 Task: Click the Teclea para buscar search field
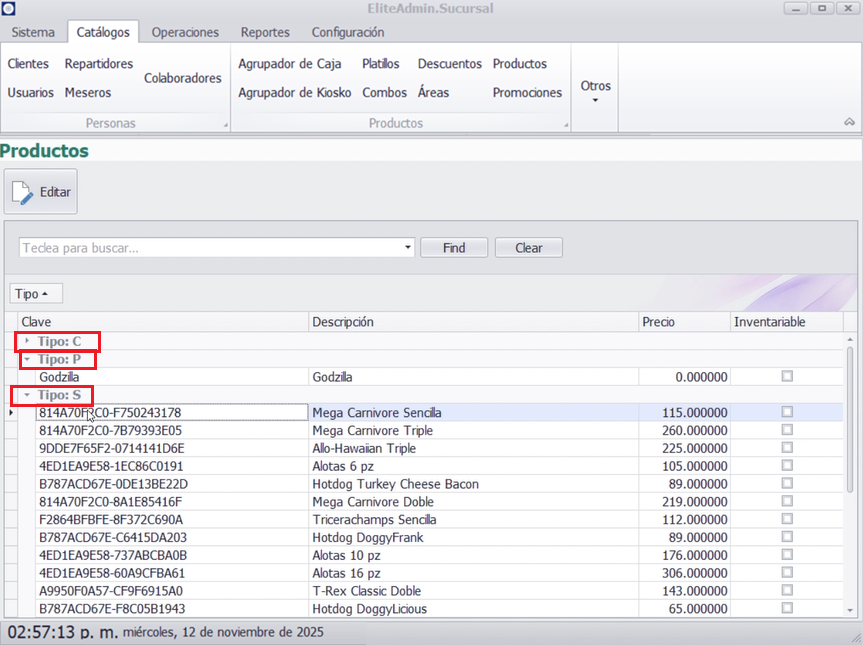[x=208, y=248]
